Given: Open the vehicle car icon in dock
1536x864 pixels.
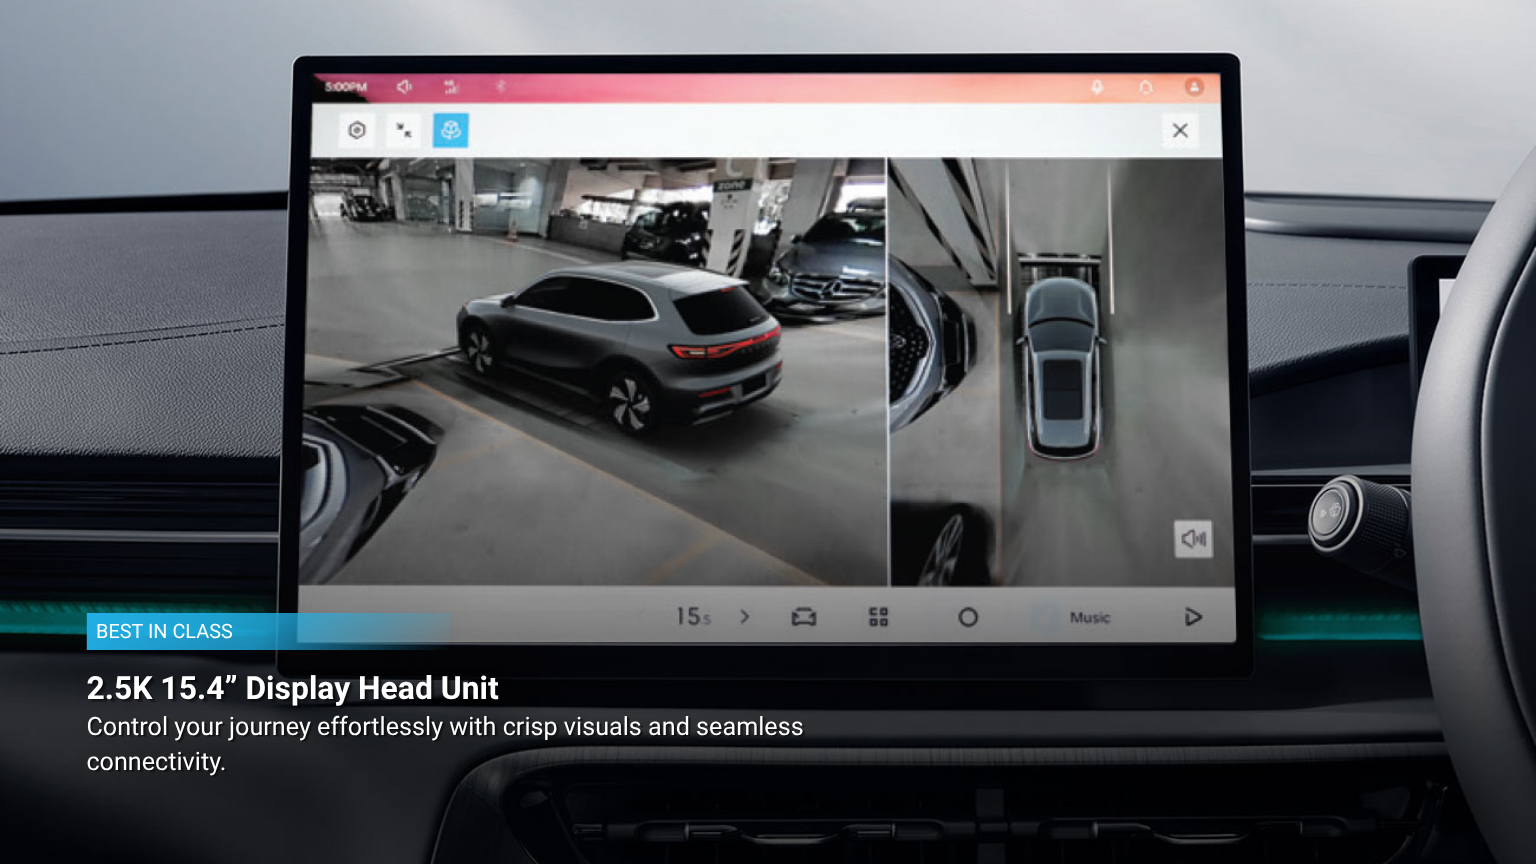Looking at the screenshot, I should [804, 617].
